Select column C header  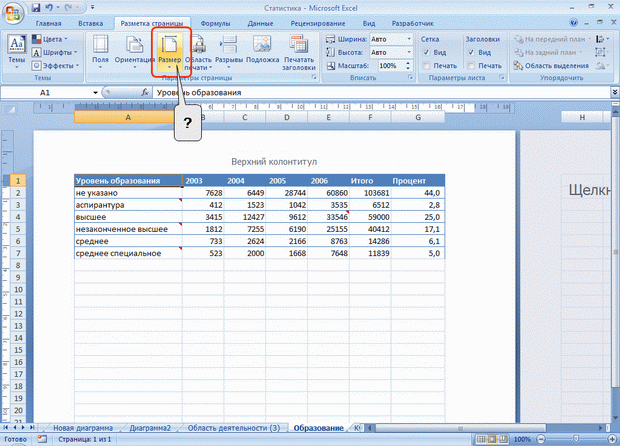pos(244,117)
